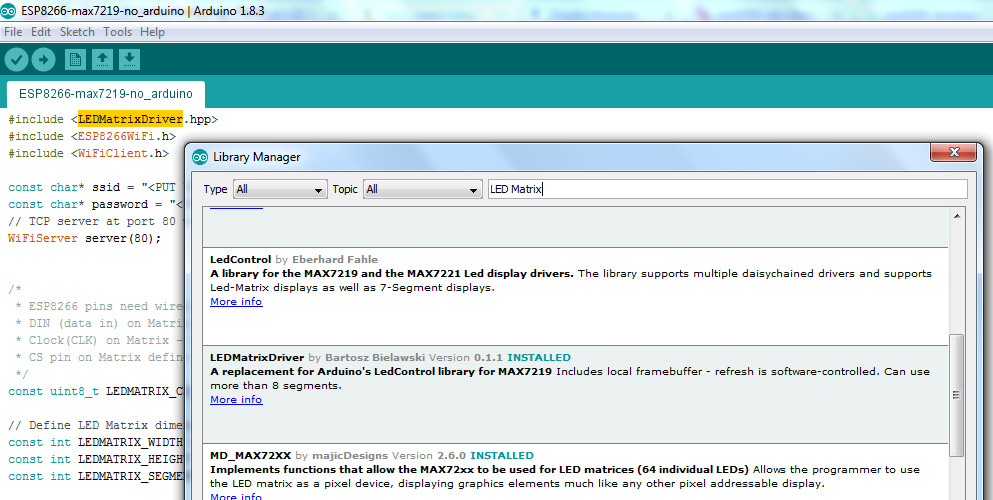Click Arduino logo in main title bar
This screenshot has height=500, width=993.
pos(8,10)
